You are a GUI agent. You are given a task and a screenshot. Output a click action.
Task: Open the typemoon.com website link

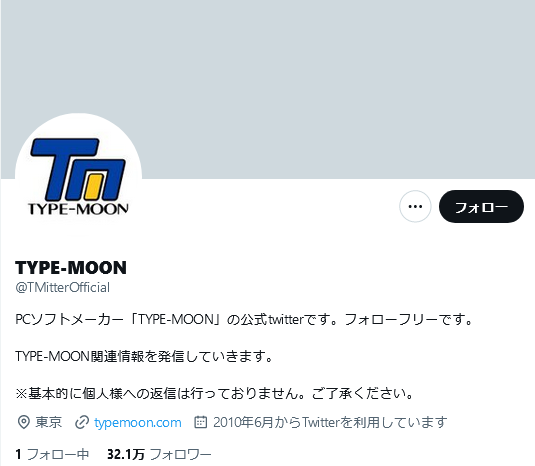[x=138, y=422]
